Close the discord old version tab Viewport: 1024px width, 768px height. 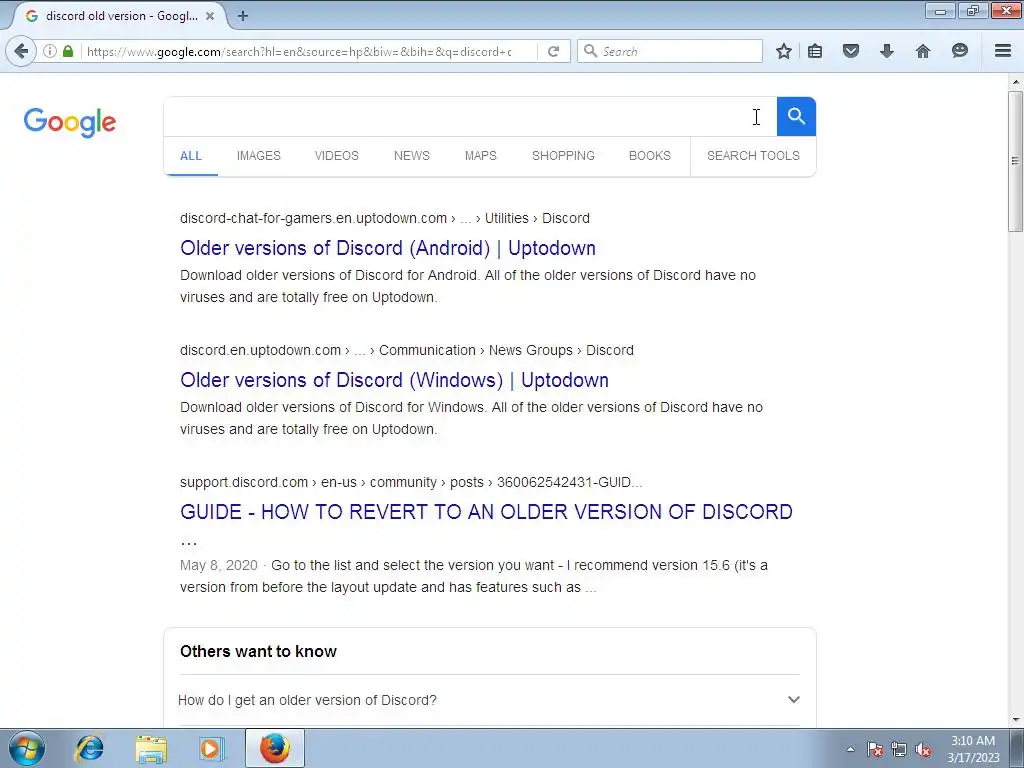coord(210,16)
